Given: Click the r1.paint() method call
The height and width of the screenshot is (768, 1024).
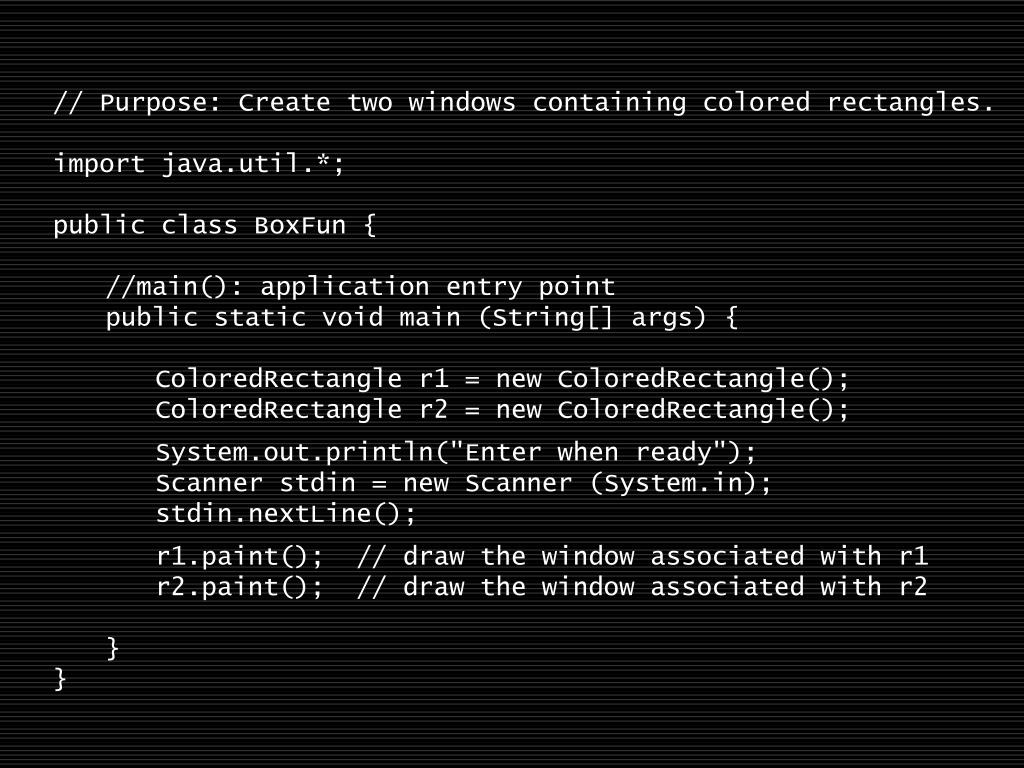Looking at the screenshot, I should point(239,556).
